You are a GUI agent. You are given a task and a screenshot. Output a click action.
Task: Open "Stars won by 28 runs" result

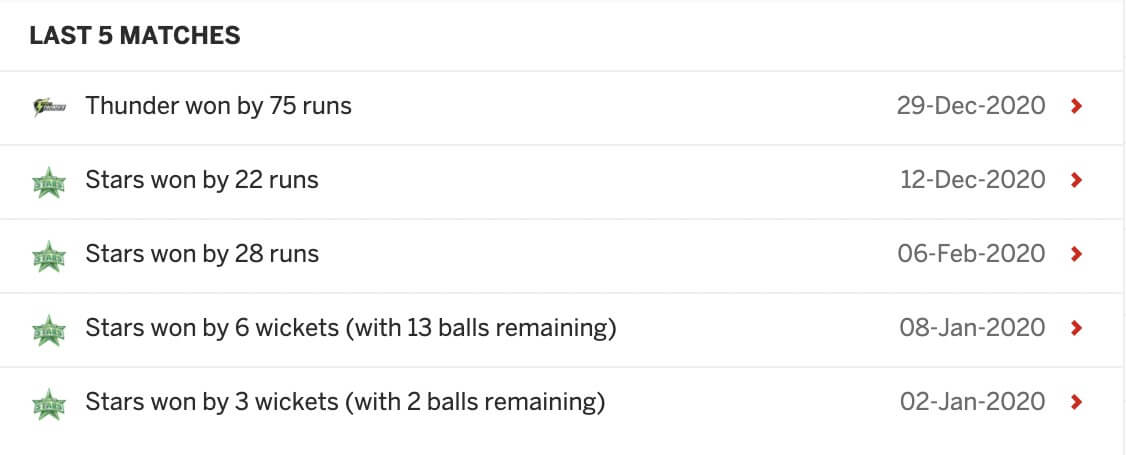202,254
